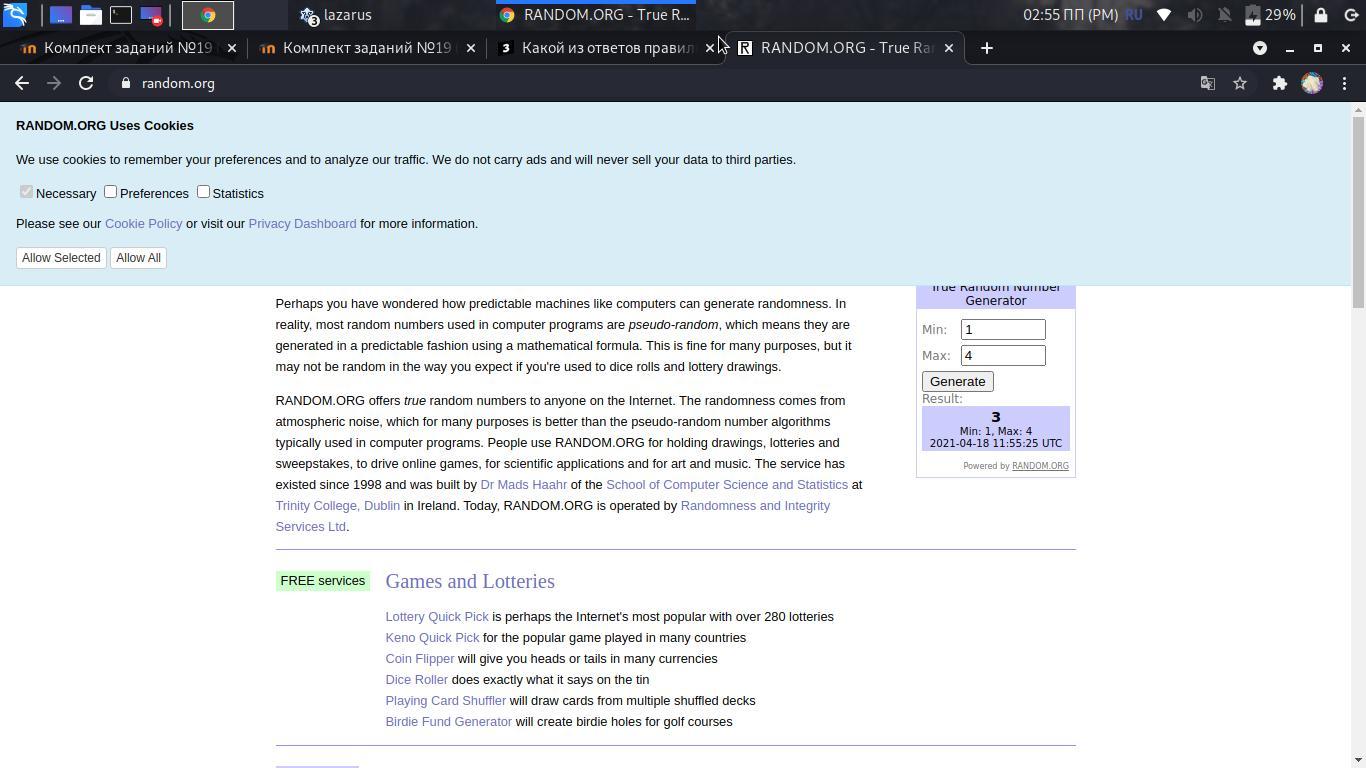Open the Chrome extensions puzzle icon
Image resolution: width=1366 pixels, height=768 pixels.
tap(1279, 83)
